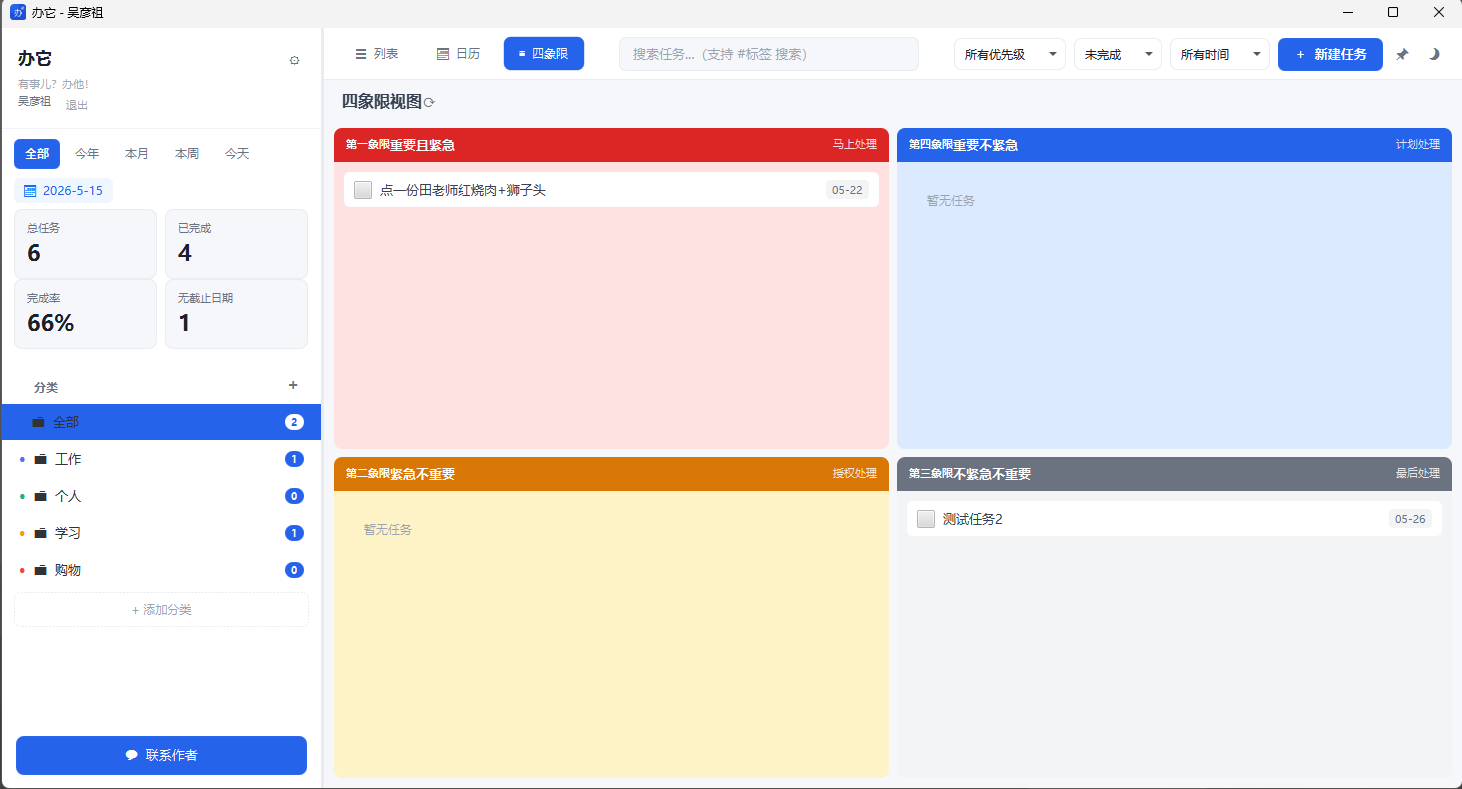The height and width of the screenshot is (789, 1462).
Task: Open the 所有时间 time filter dropdown
Action: click(x=1220, y=54)
